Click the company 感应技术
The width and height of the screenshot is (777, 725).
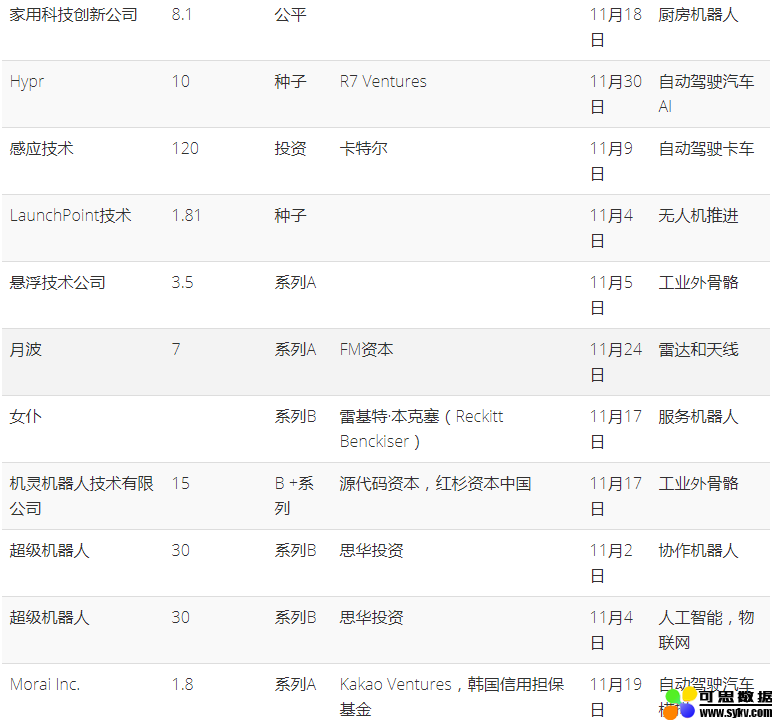coord(42,148)
